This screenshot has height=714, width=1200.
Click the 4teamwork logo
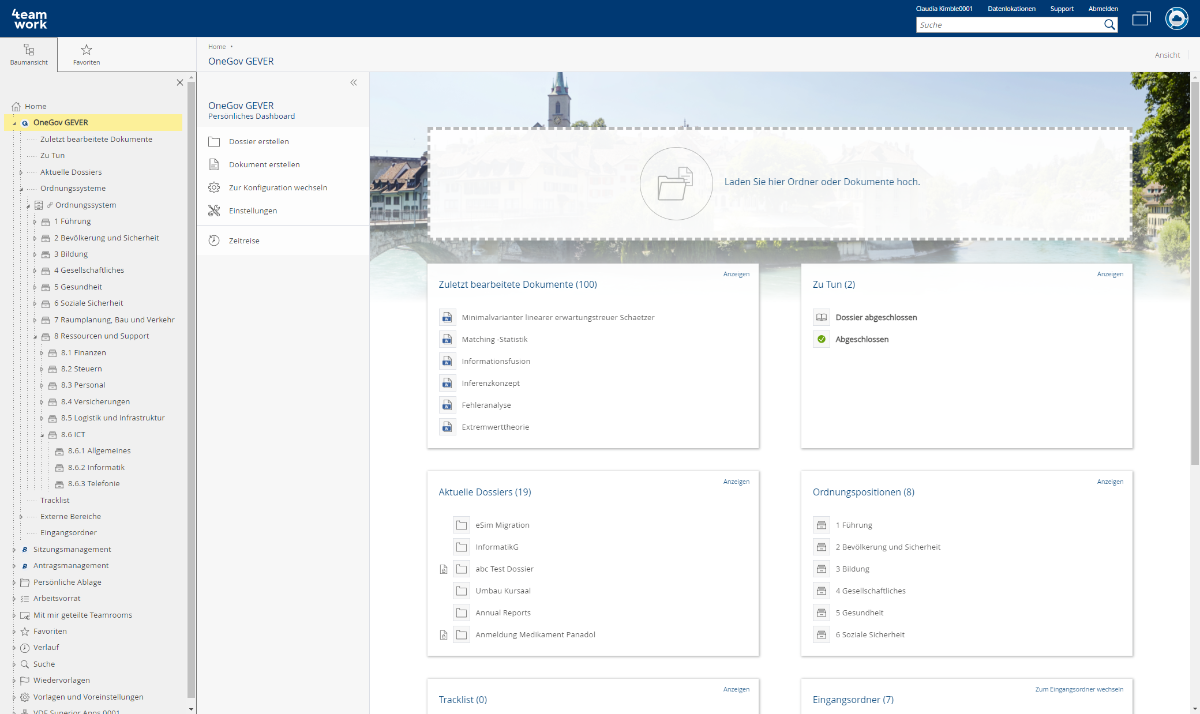tap(29, 18)
